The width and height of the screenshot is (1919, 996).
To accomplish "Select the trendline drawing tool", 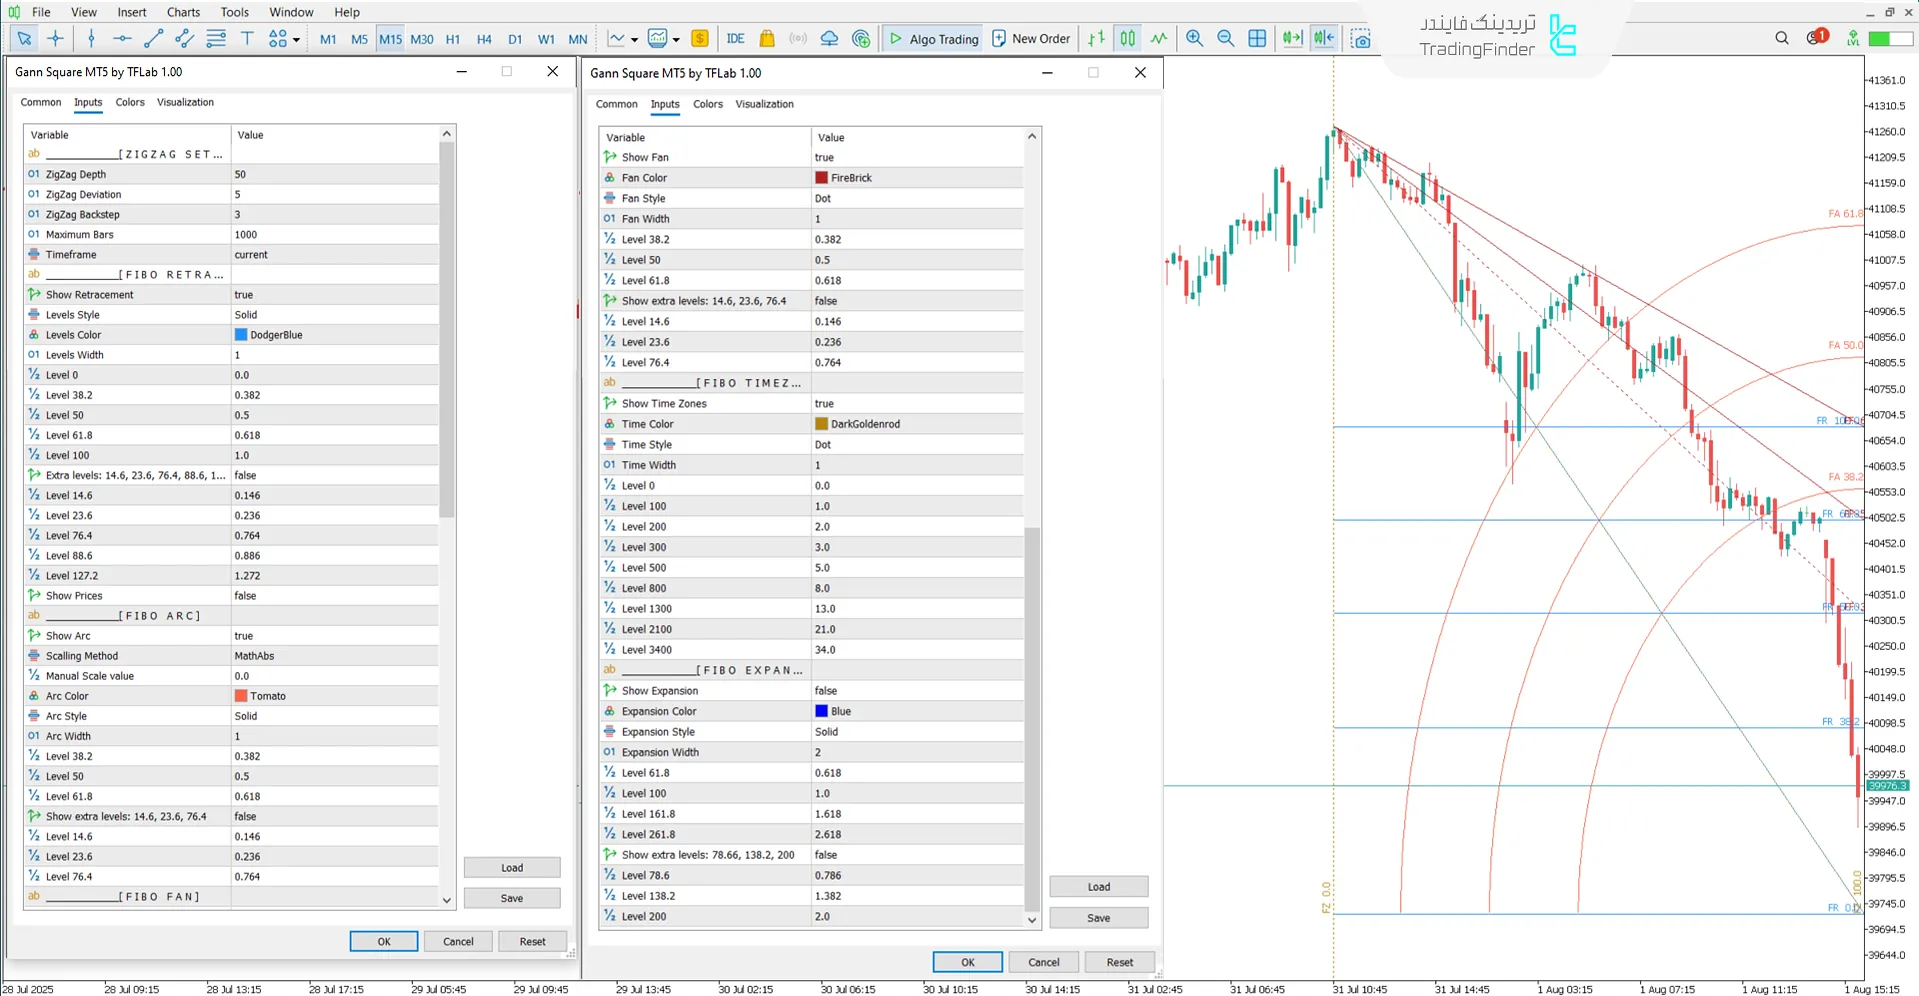I will point(153,38).
